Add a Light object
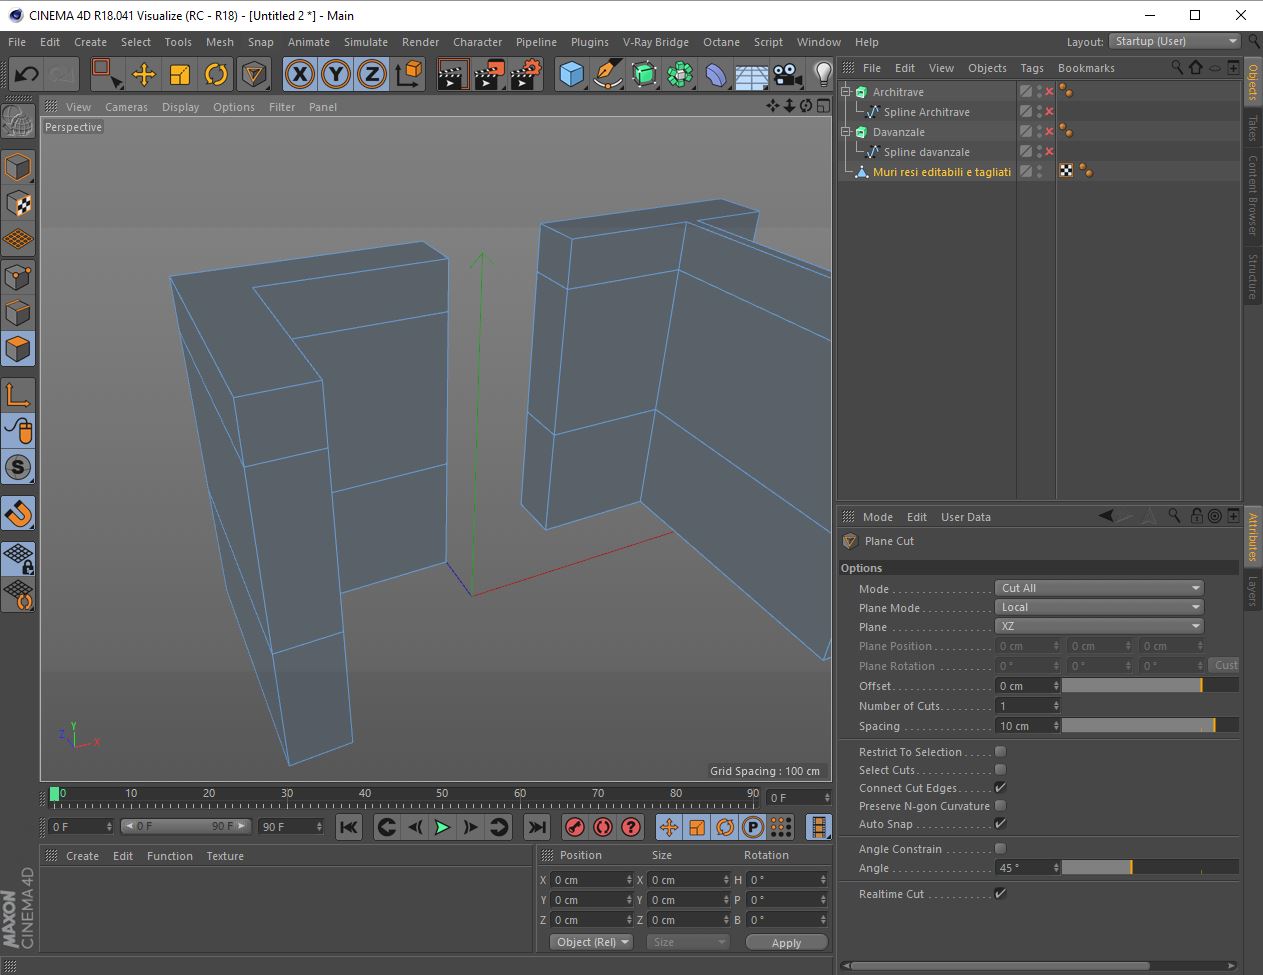Viewport: 1263px width, 975px height. [822, 74]
